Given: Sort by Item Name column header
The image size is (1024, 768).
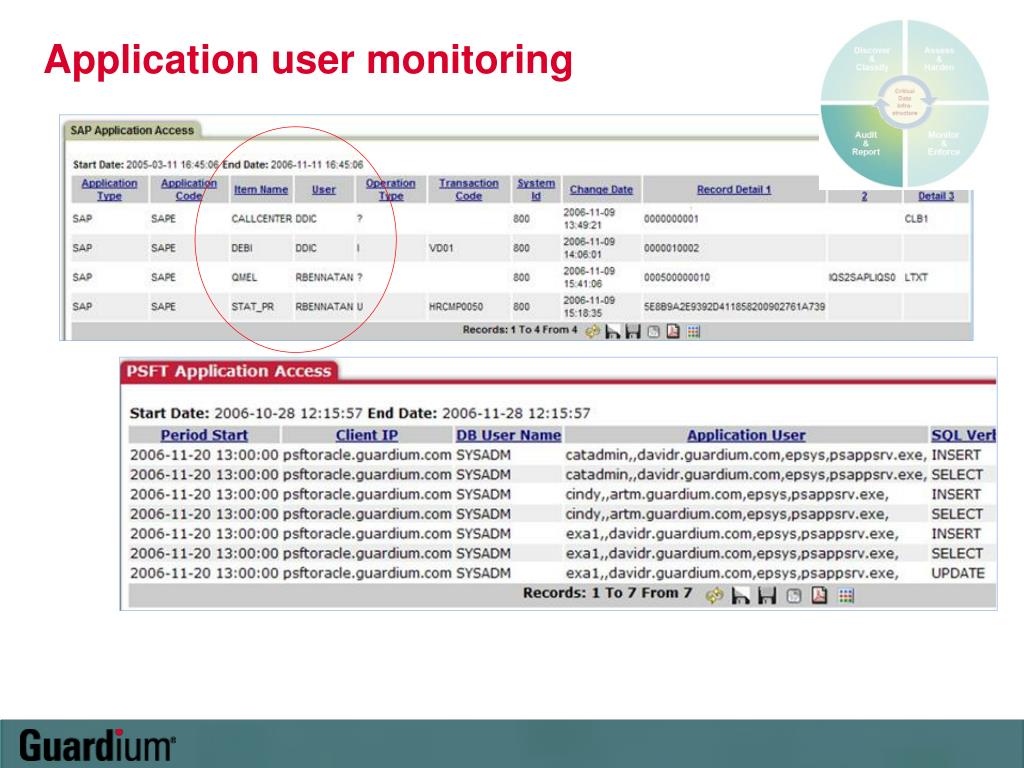Looking at the screenshot, I should (x=261, y=189).
